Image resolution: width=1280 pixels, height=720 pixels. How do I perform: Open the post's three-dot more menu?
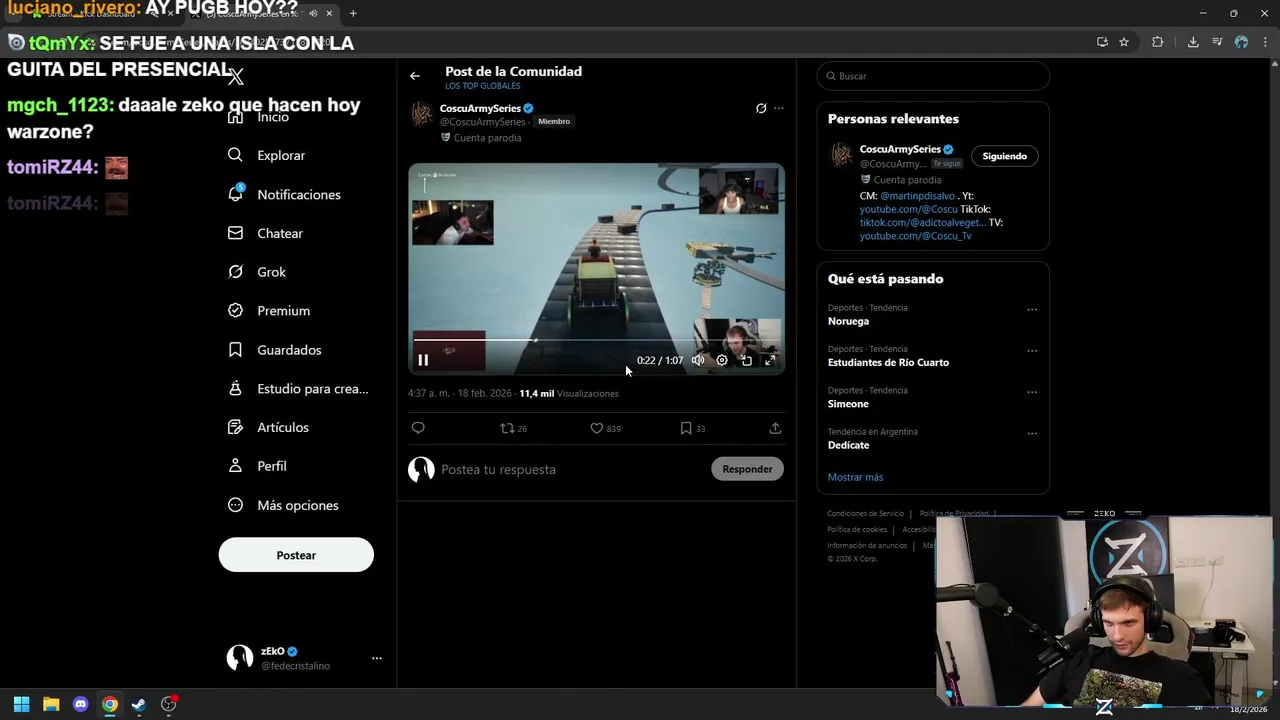(779, 108)
